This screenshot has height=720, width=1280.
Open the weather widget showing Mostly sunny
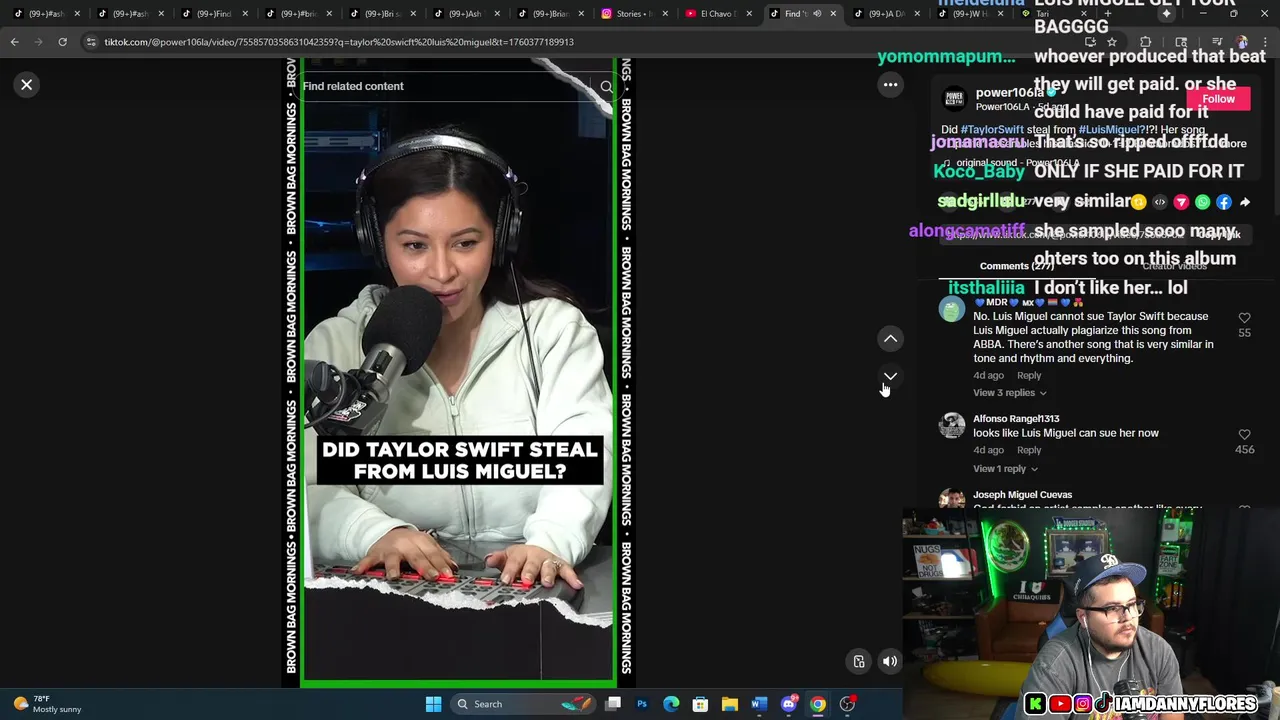(x=47, y=704)
